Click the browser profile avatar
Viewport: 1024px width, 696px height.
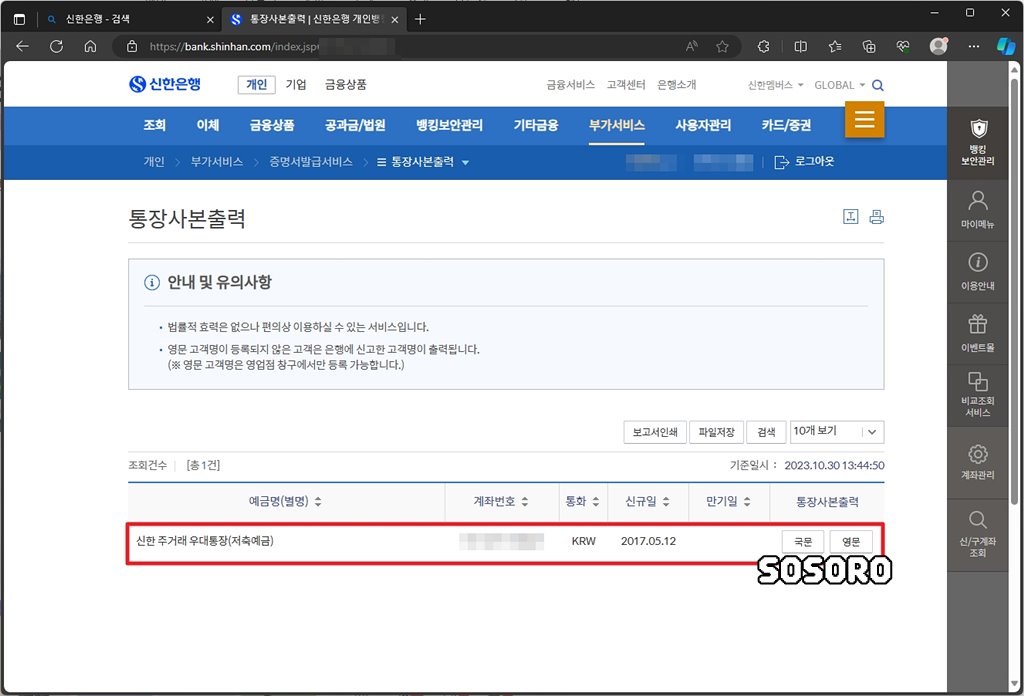tap(938, 46)
